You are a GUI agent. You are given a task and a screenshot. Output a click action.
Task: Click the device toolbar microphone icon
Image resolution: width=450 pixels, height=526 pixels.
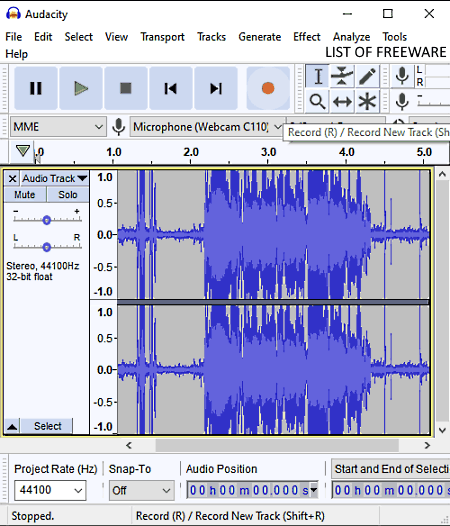tap(118, 127)
